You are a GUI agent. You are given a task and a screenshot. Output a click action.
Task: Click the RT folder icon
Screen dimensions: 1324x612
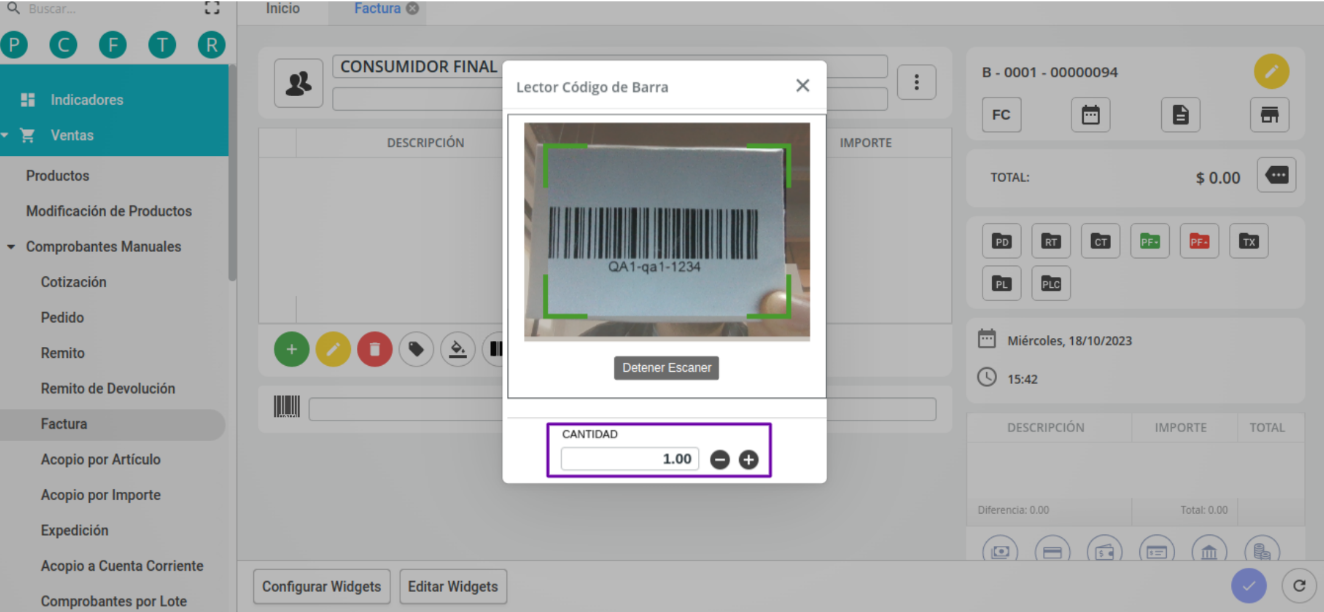[1051, 241]
